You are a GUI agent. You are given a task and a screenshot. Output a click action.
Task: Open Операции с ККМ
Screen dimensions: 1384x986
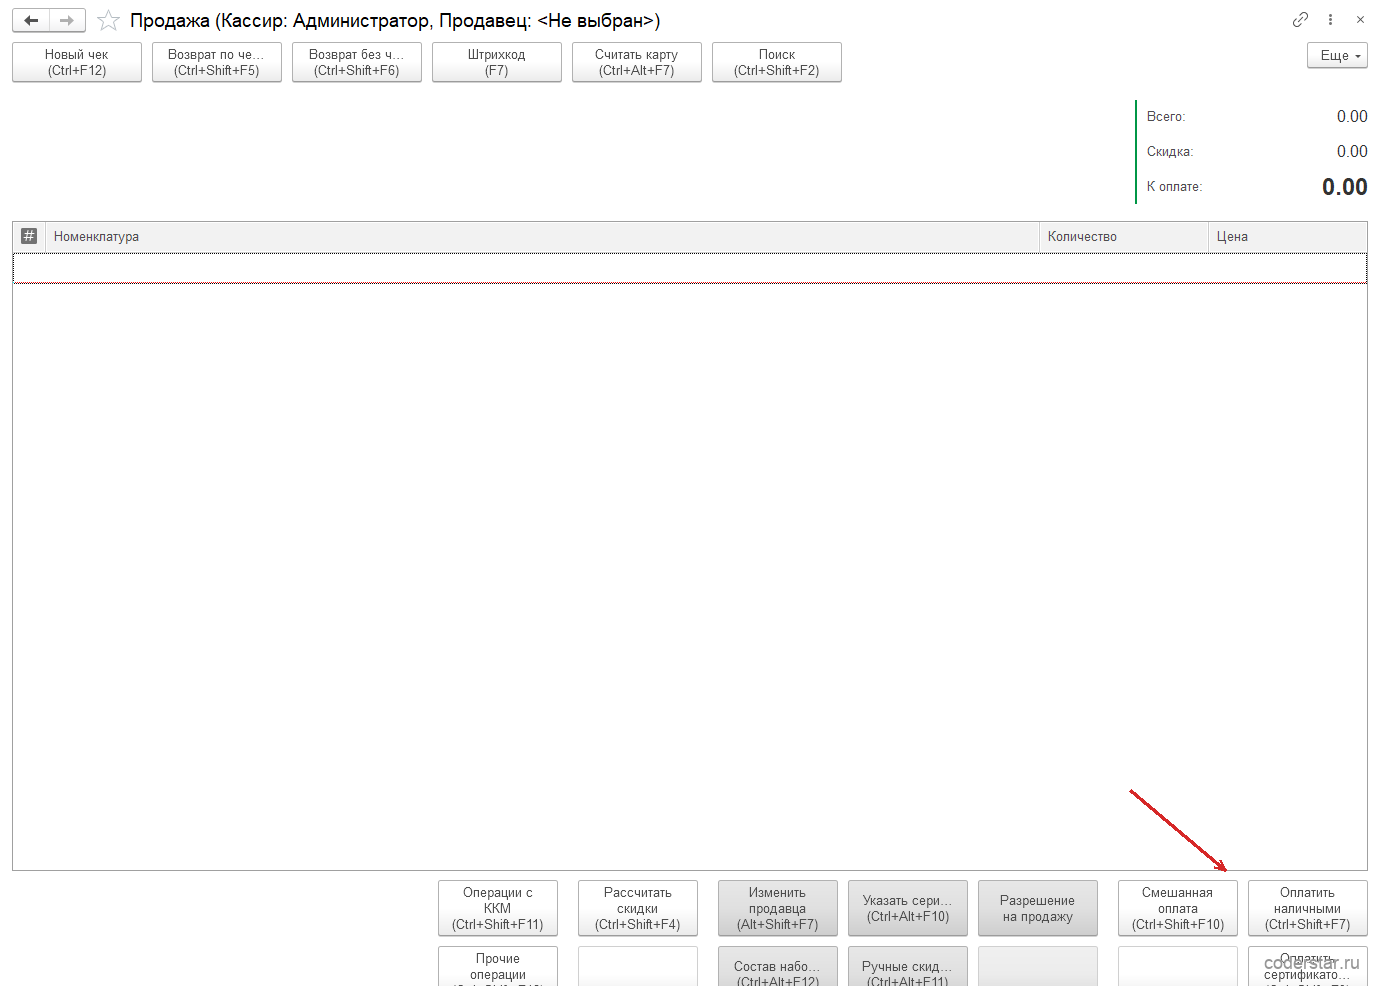click(498, 908)
